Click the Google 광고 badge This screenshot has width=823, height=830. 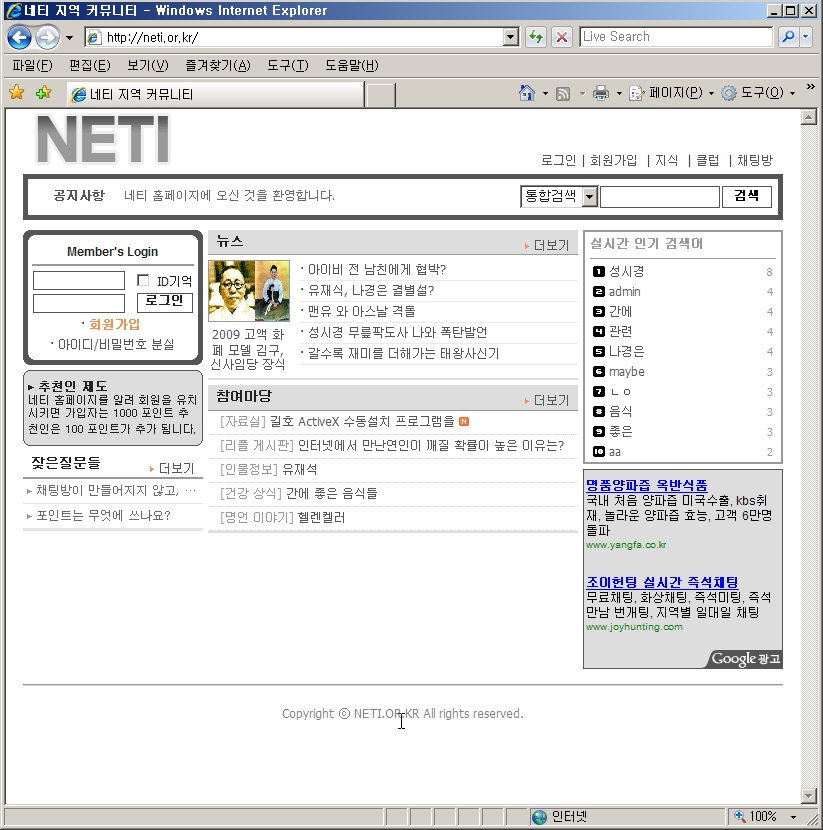click(745, 658)
